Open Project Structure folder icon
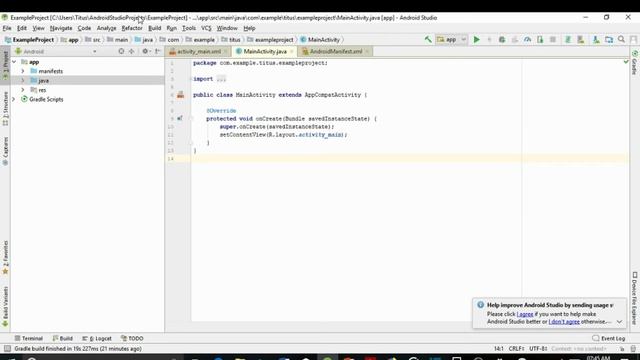 609,40
